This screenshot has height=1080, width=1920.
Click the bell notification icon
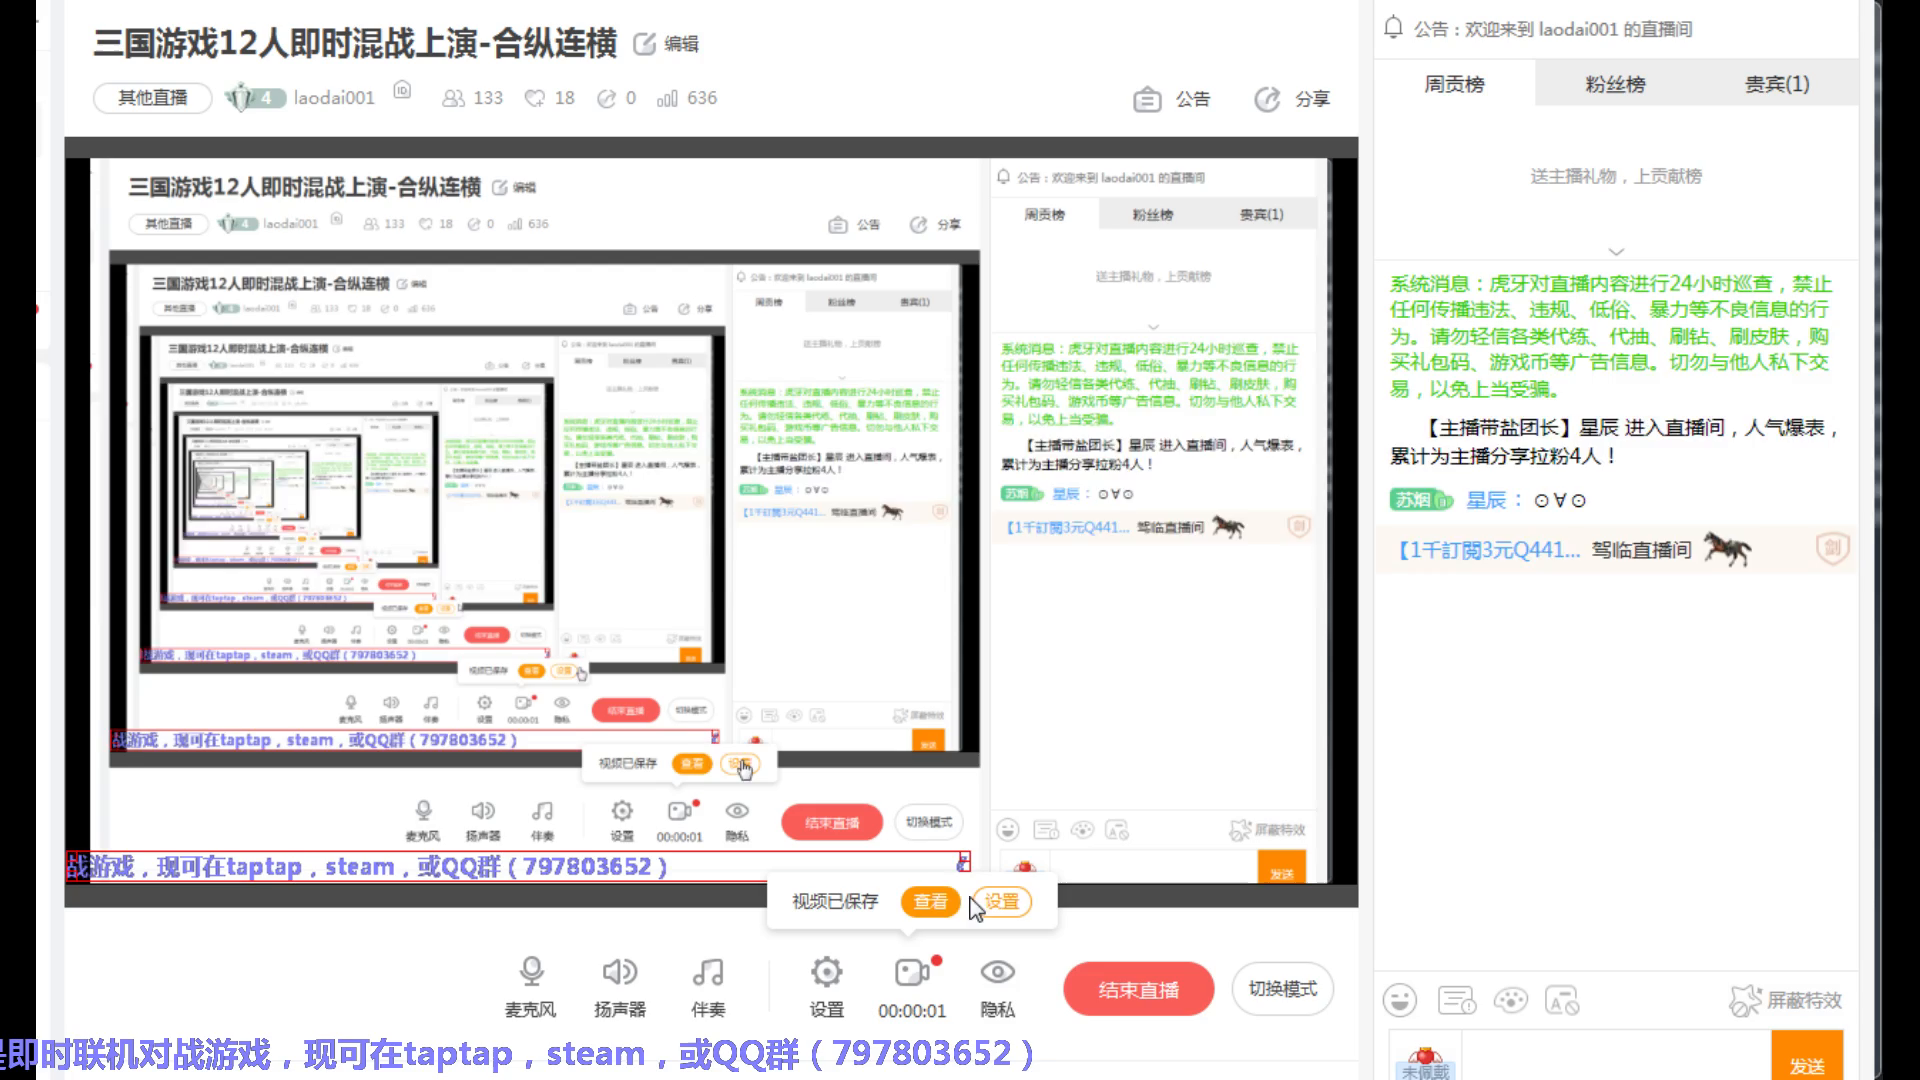point(1393,28)
